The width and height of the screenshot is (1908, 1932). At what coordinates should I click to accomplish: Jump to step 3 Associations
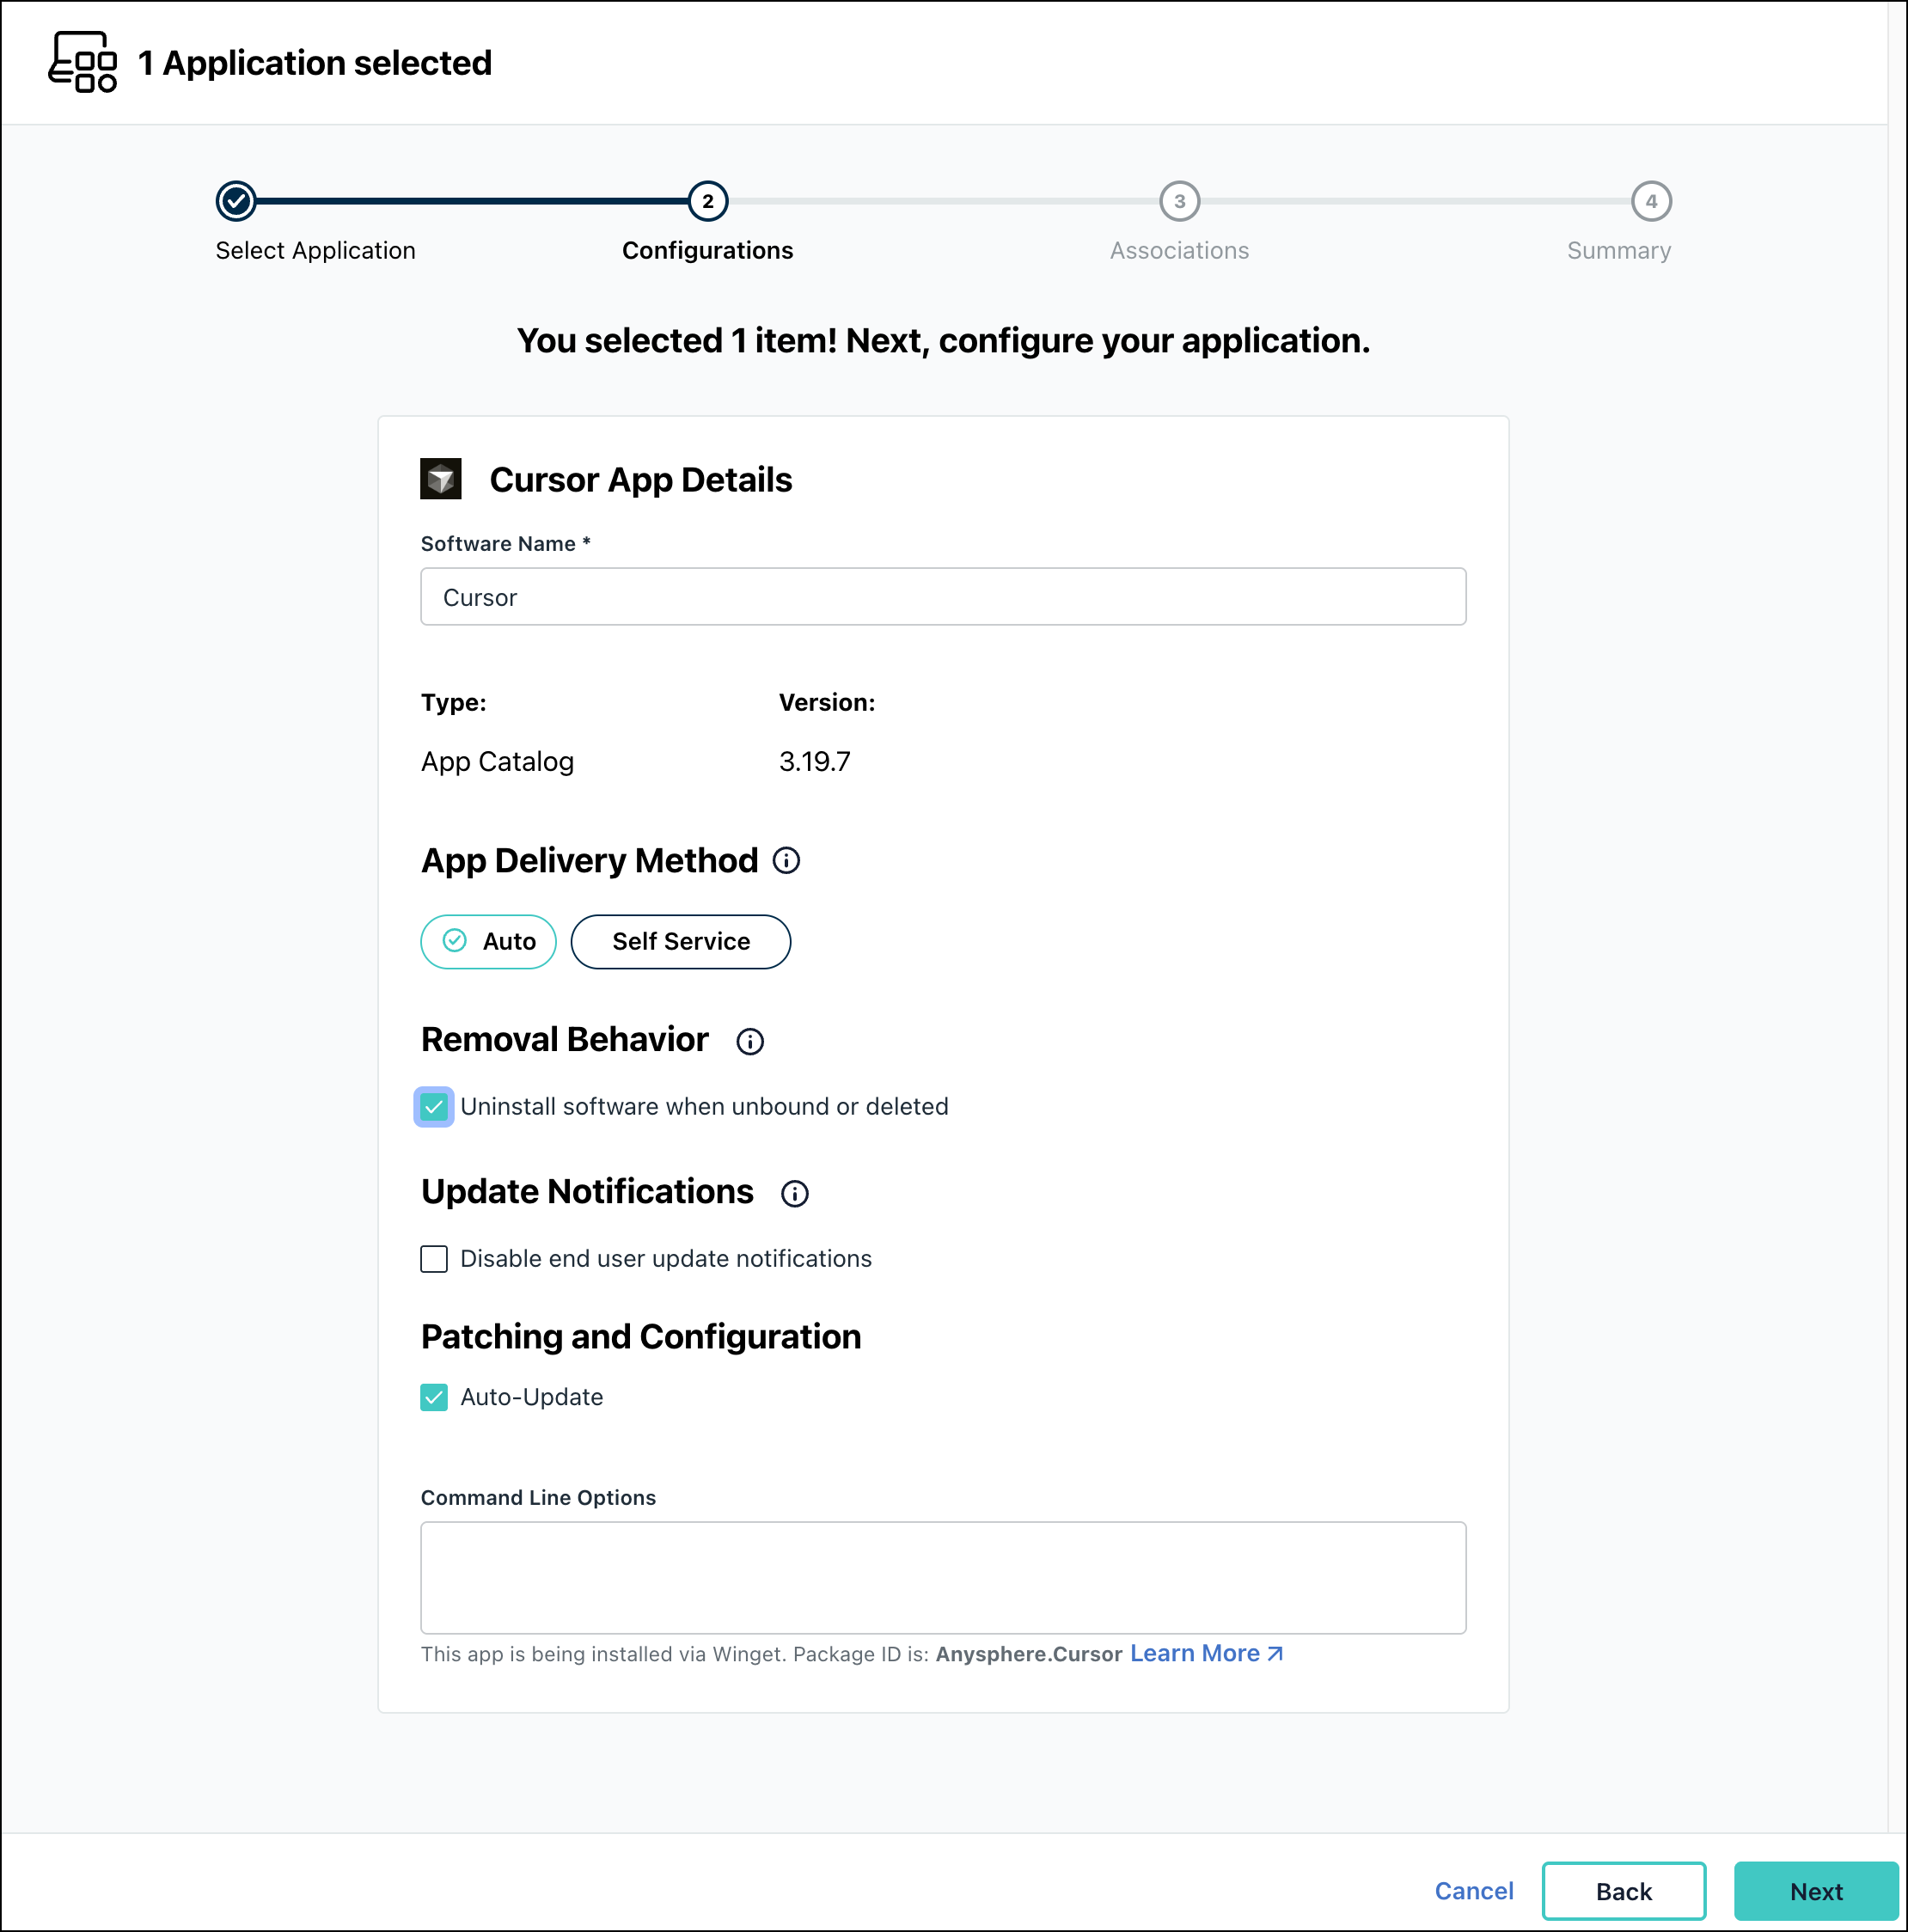(x=1180, y=201)
